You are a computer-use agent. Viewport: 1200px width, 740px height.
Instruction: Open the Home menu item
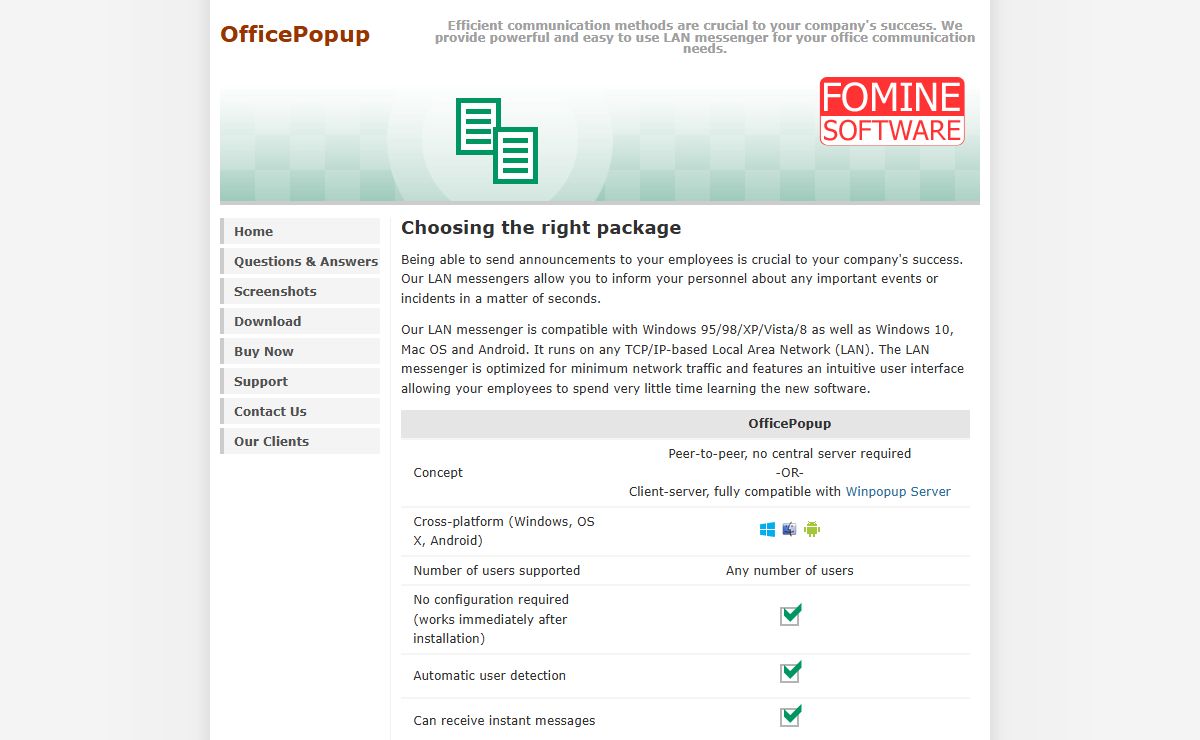300,231
